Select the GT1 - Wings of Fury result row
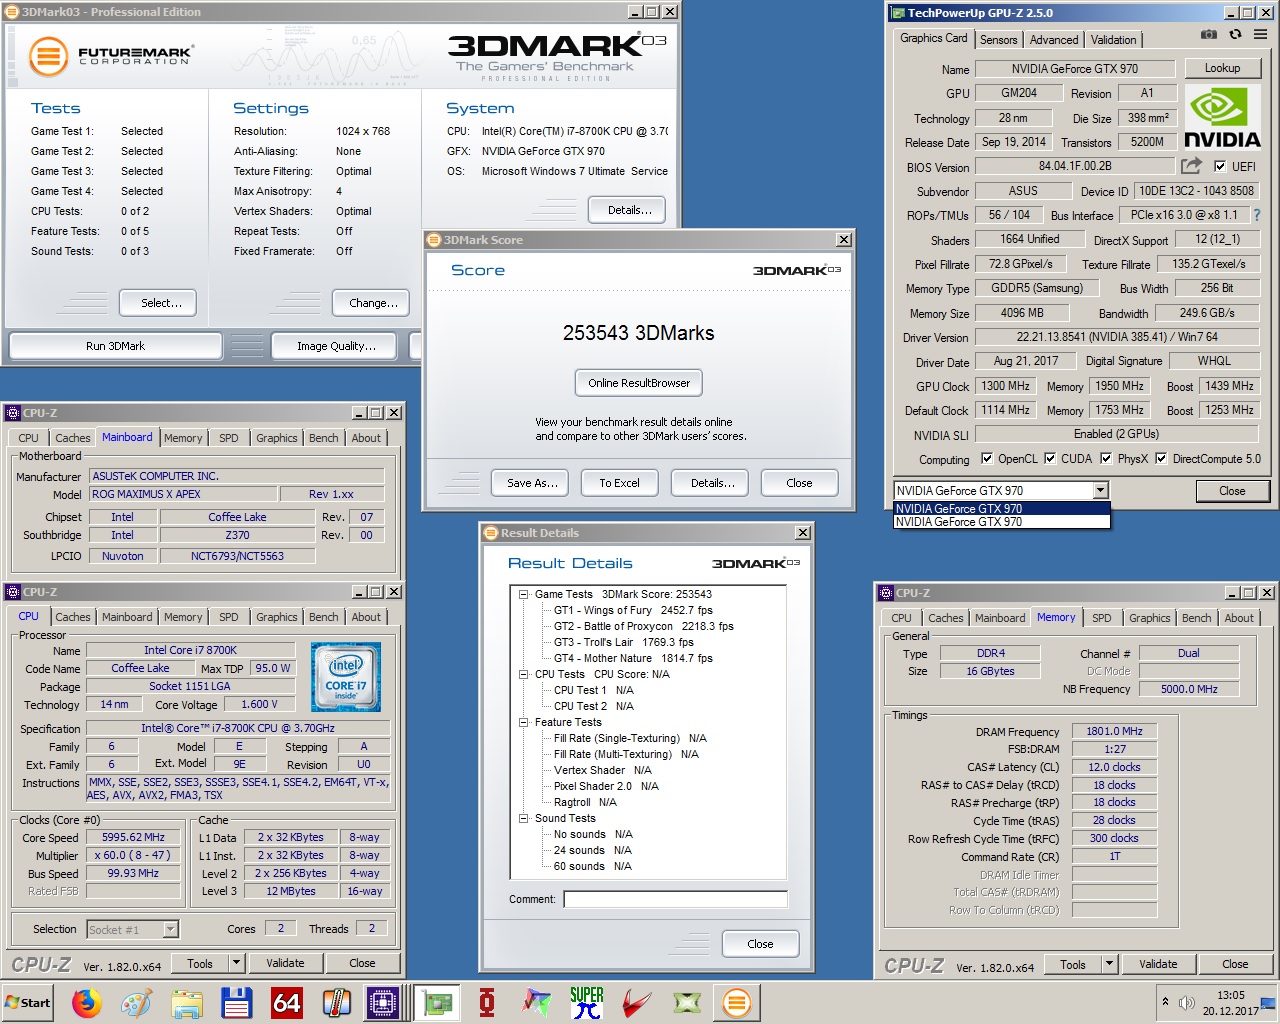The width and height of the screenshot is (1280, 1024). click(x=633, y=610)
